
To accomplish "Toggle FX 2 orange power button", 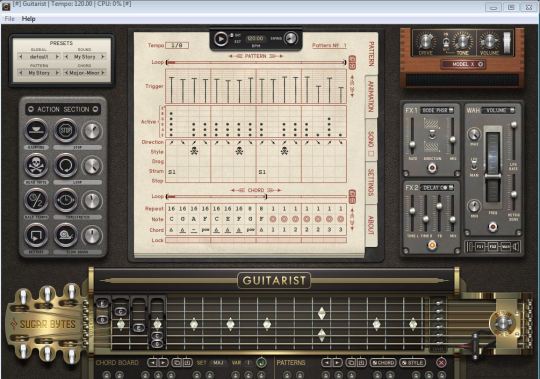I will click(432, 245).
